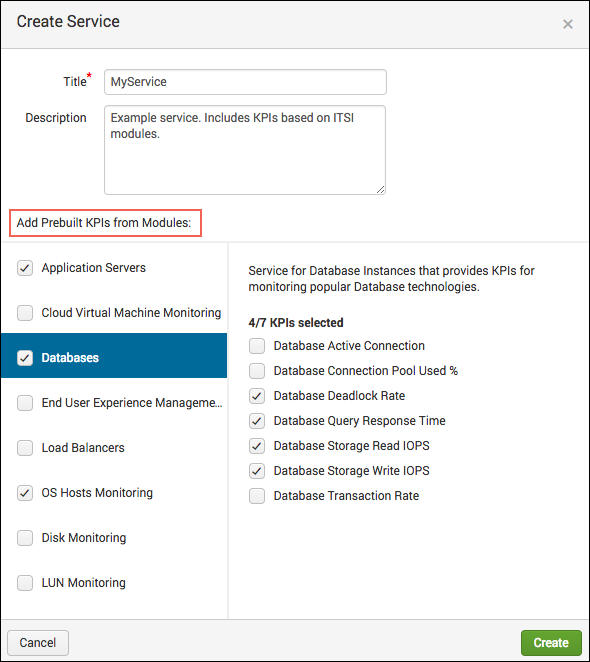590x662 pixels.
Task: Enable the LUN Monitoring module
Action: click(25, 583)
